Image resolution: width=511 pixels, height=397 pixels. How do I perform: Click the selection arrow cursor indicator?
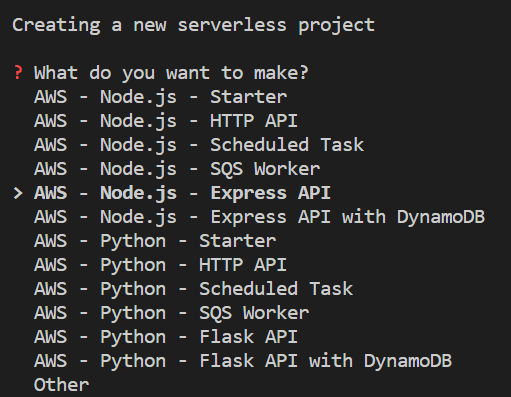[18, 193]
